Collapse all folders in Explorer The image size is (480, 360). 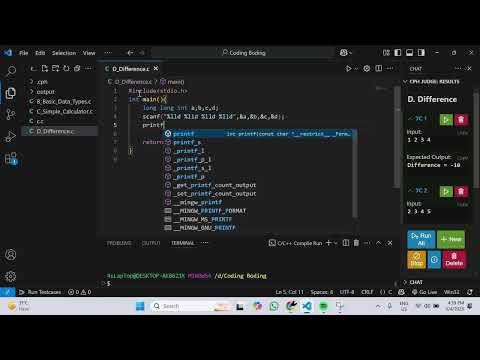77,69
